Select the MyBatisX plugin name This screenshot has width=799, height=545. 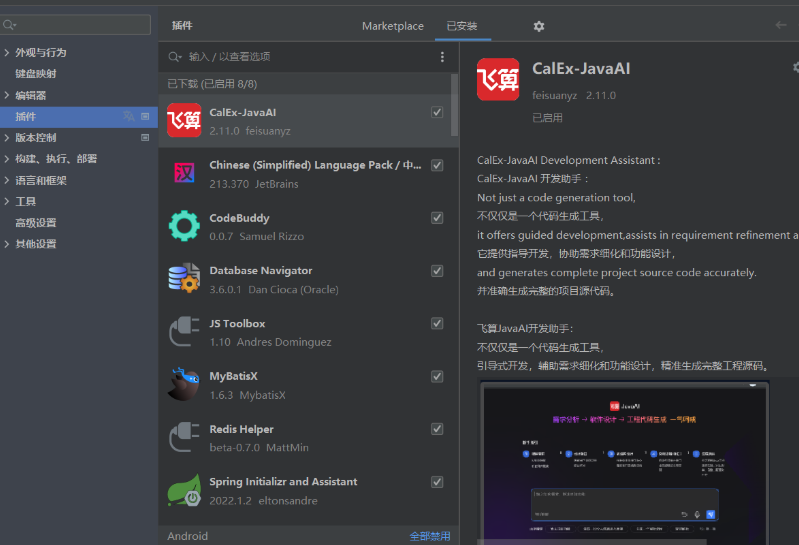233,376
